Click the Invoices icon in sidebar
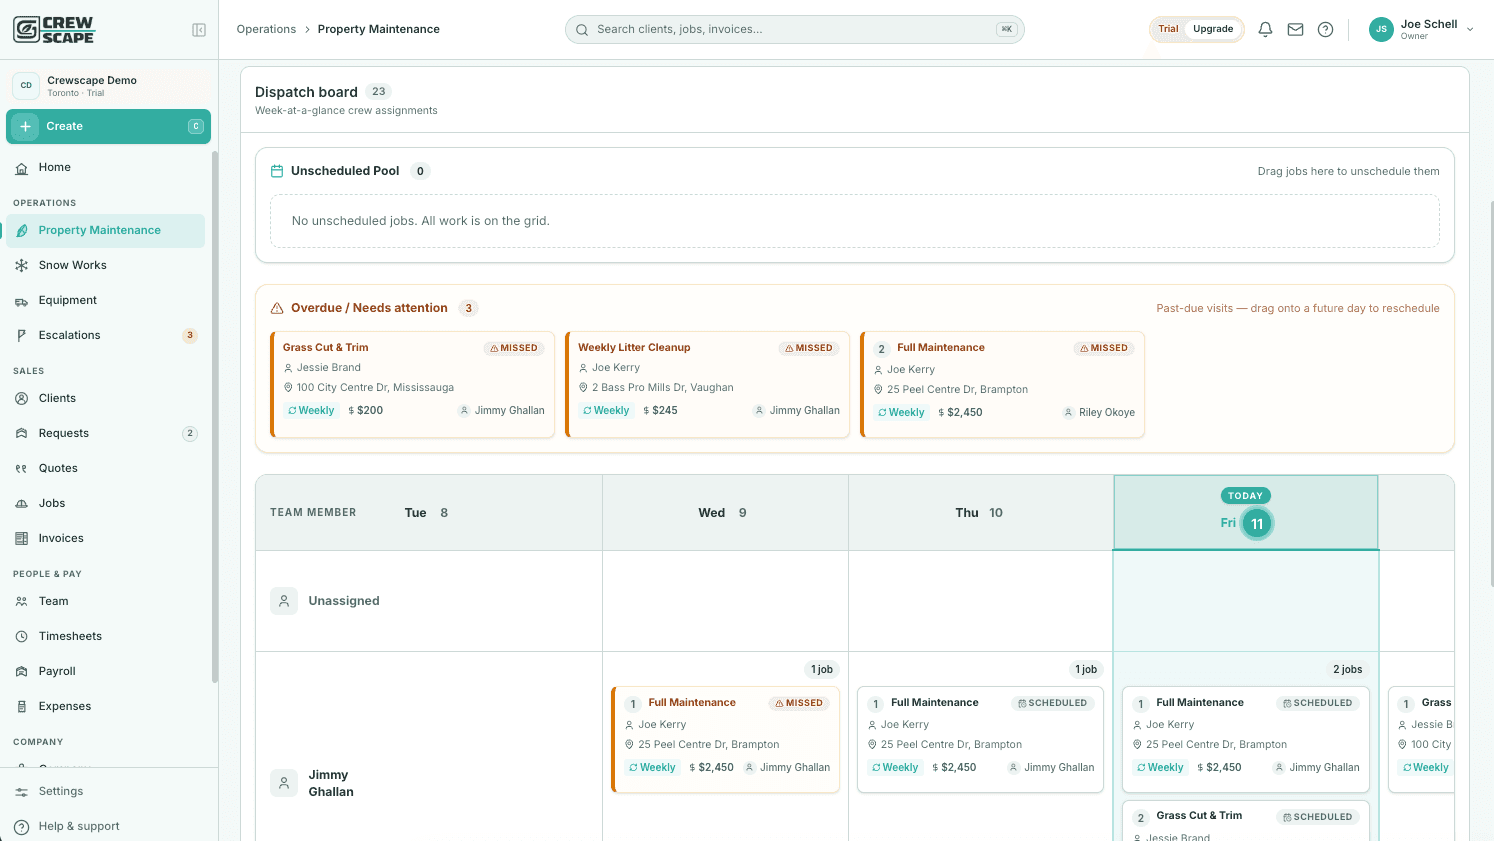 (22, 539)
